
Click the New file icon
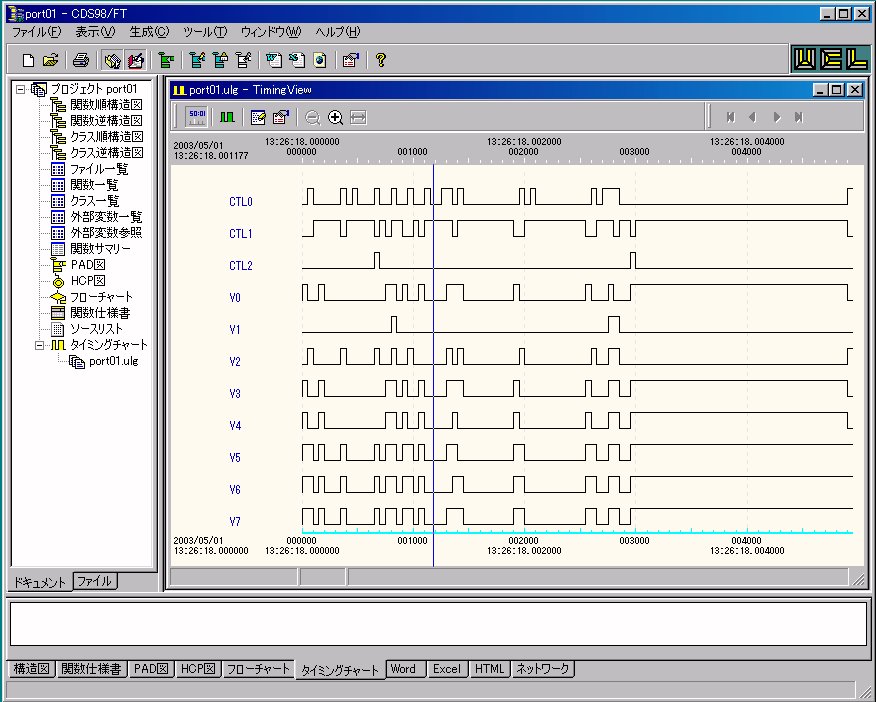click(28, 60)
